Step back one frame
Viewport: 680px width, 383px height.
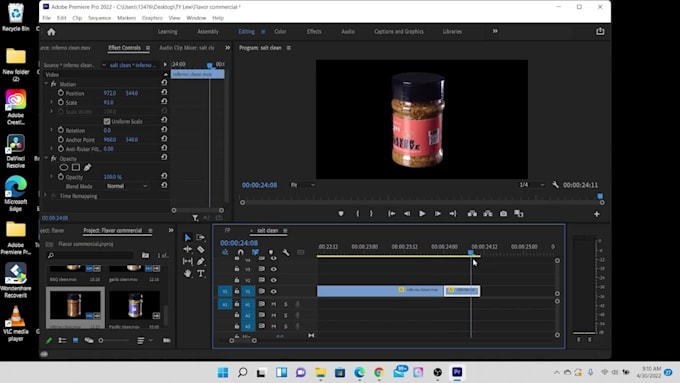coord(406,213)
